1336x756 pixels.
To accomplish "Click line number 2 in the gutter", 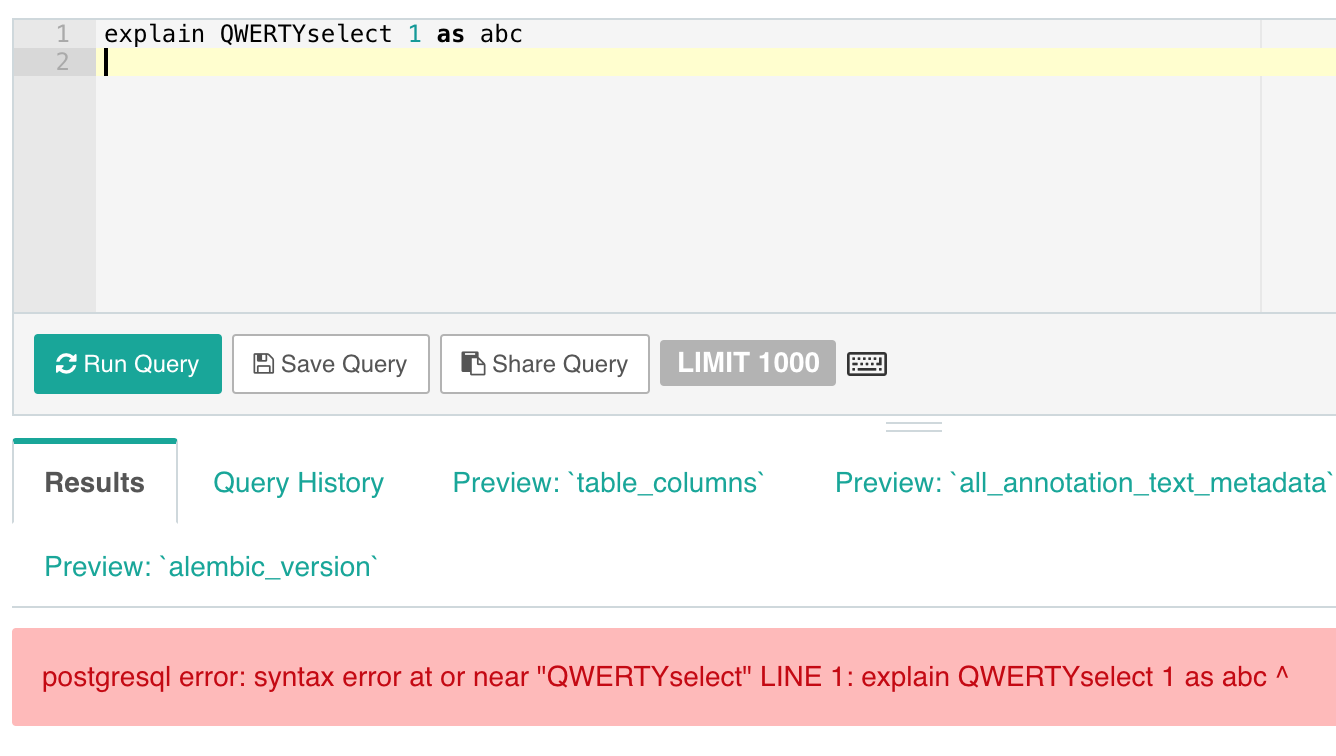I will [x=62, y=62].
